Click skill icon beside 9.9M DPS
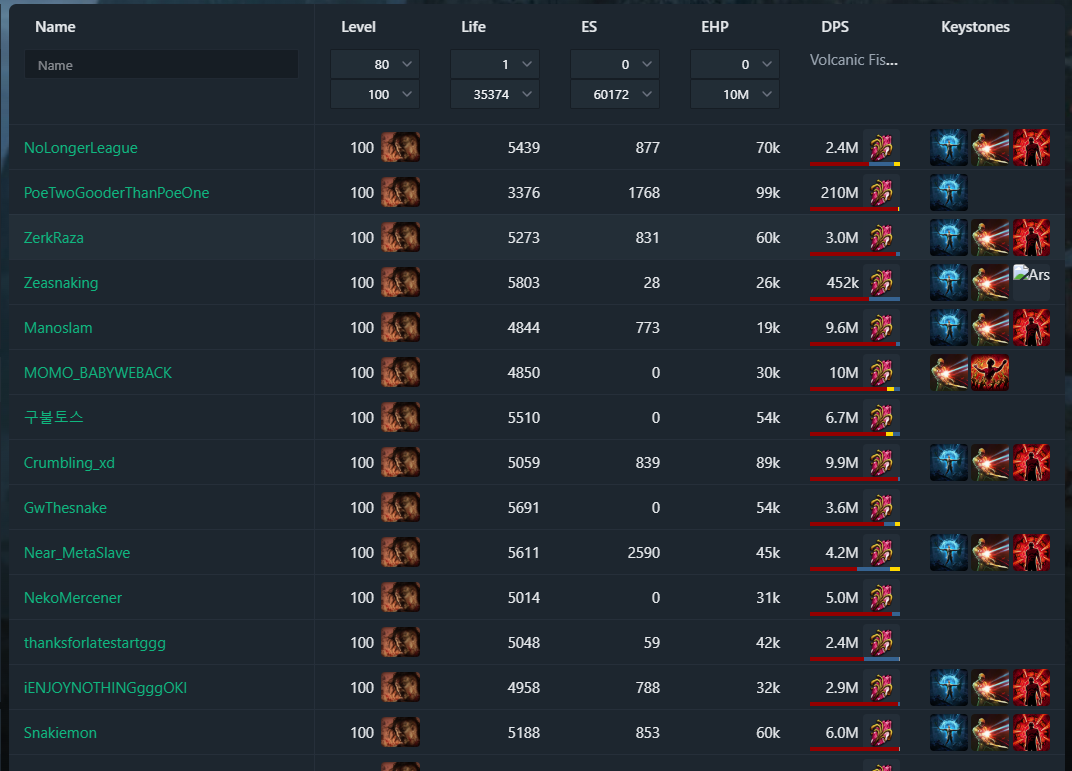 point(881,462)
